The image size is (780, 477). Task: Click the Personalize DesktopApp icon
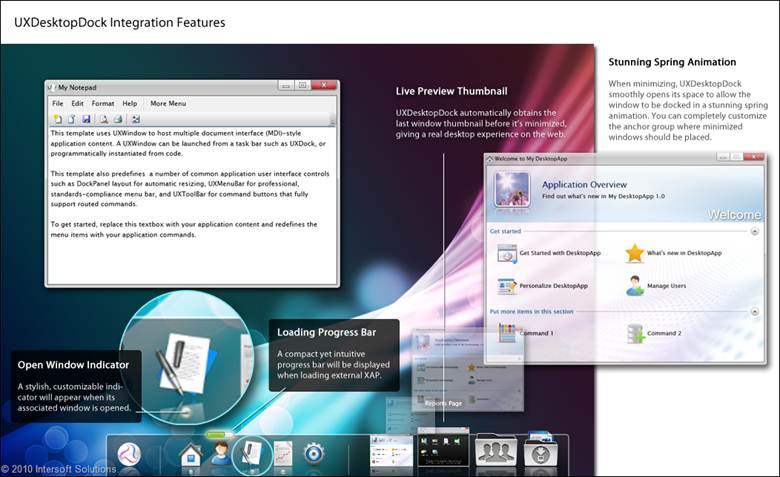pos(507,286)
